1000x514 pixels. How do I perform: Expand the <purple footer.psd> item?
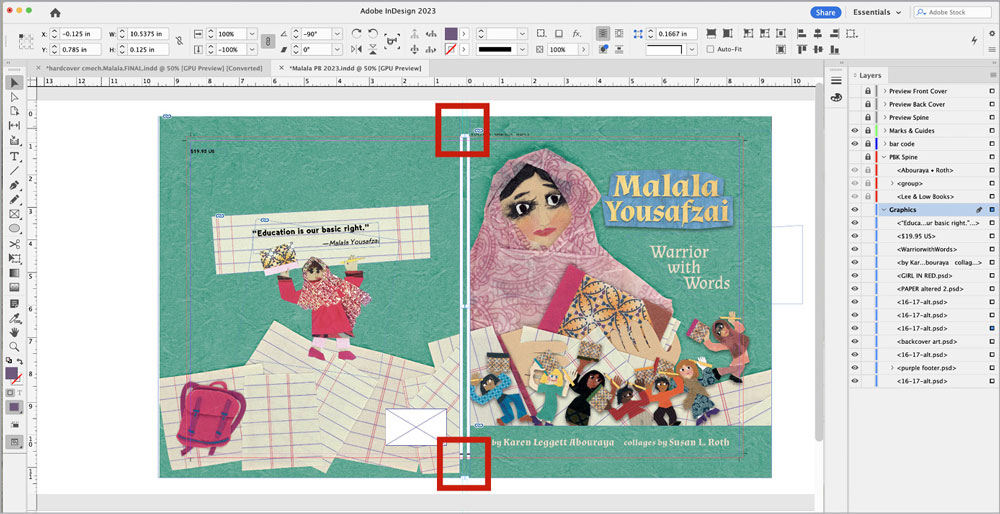(x=892, y=368)
